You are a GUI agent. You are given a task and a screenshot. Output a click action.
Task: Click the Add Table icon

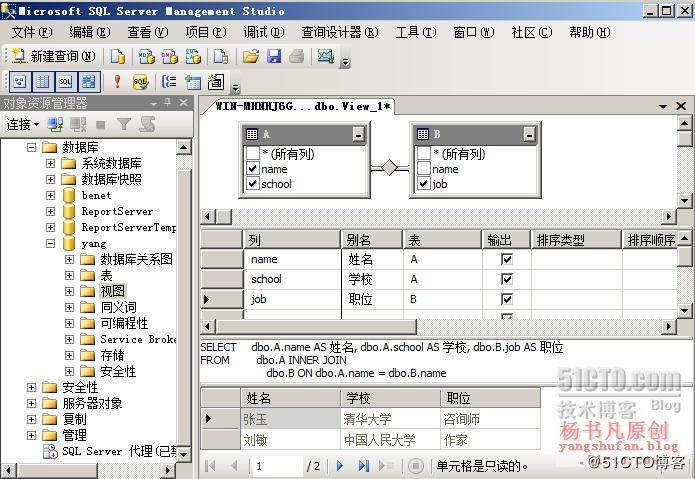(x=192, y=82)
